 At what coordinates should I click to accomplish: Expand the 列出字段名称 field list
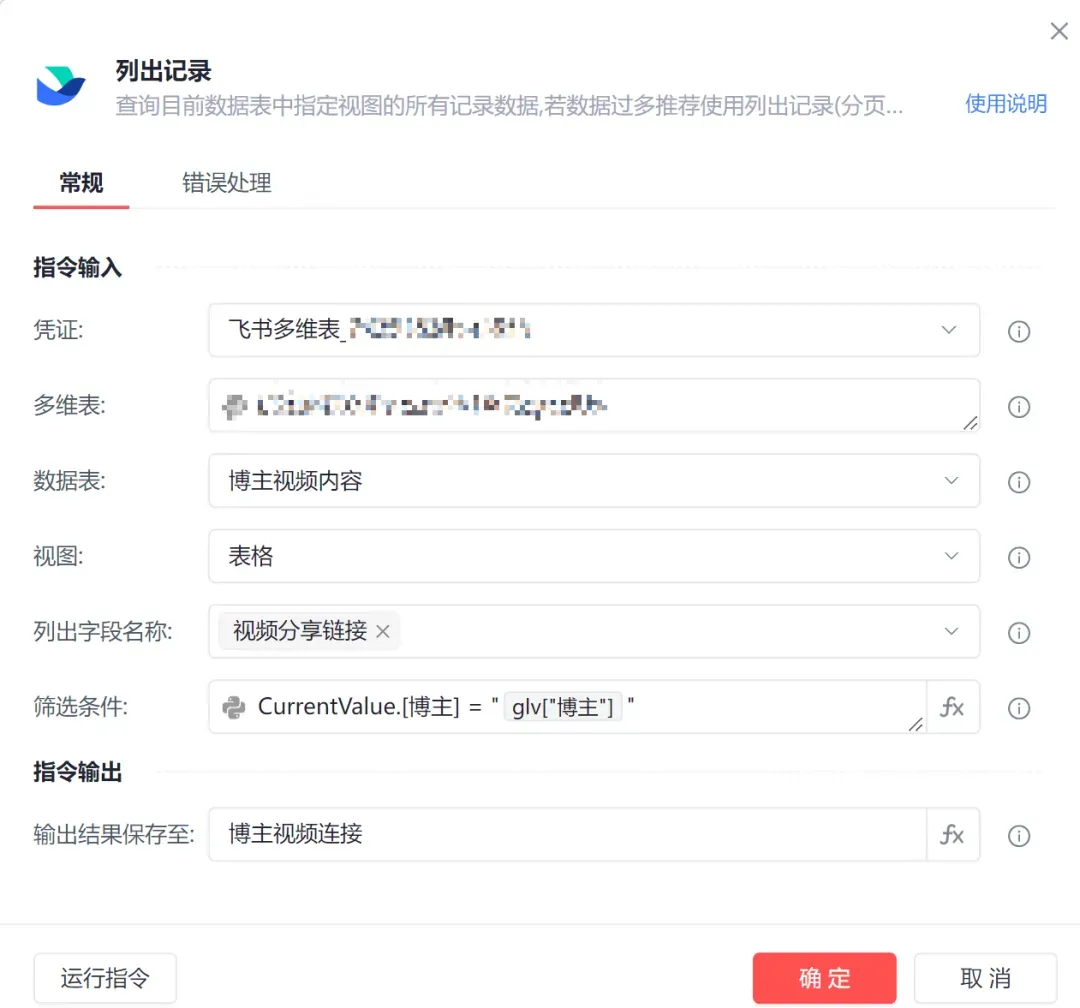tap(949, 632)
